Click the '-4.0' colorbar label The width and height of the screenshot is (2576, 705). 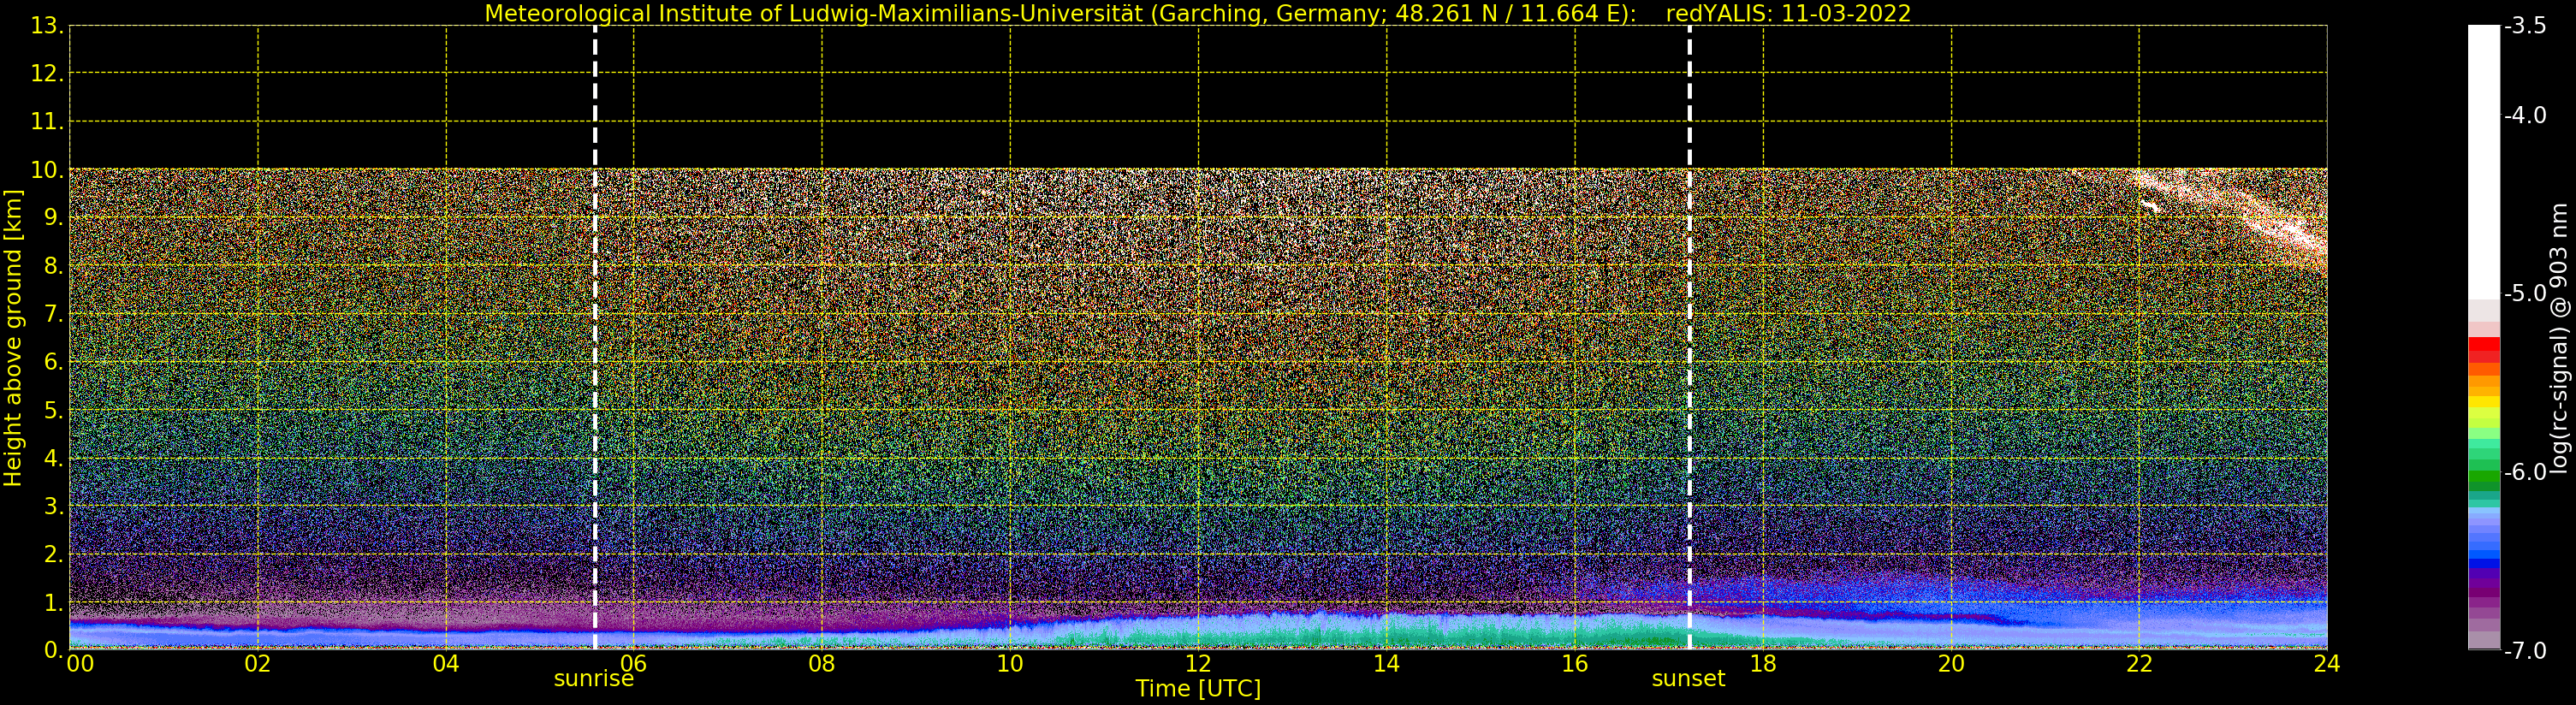(x=2525, y=115)
